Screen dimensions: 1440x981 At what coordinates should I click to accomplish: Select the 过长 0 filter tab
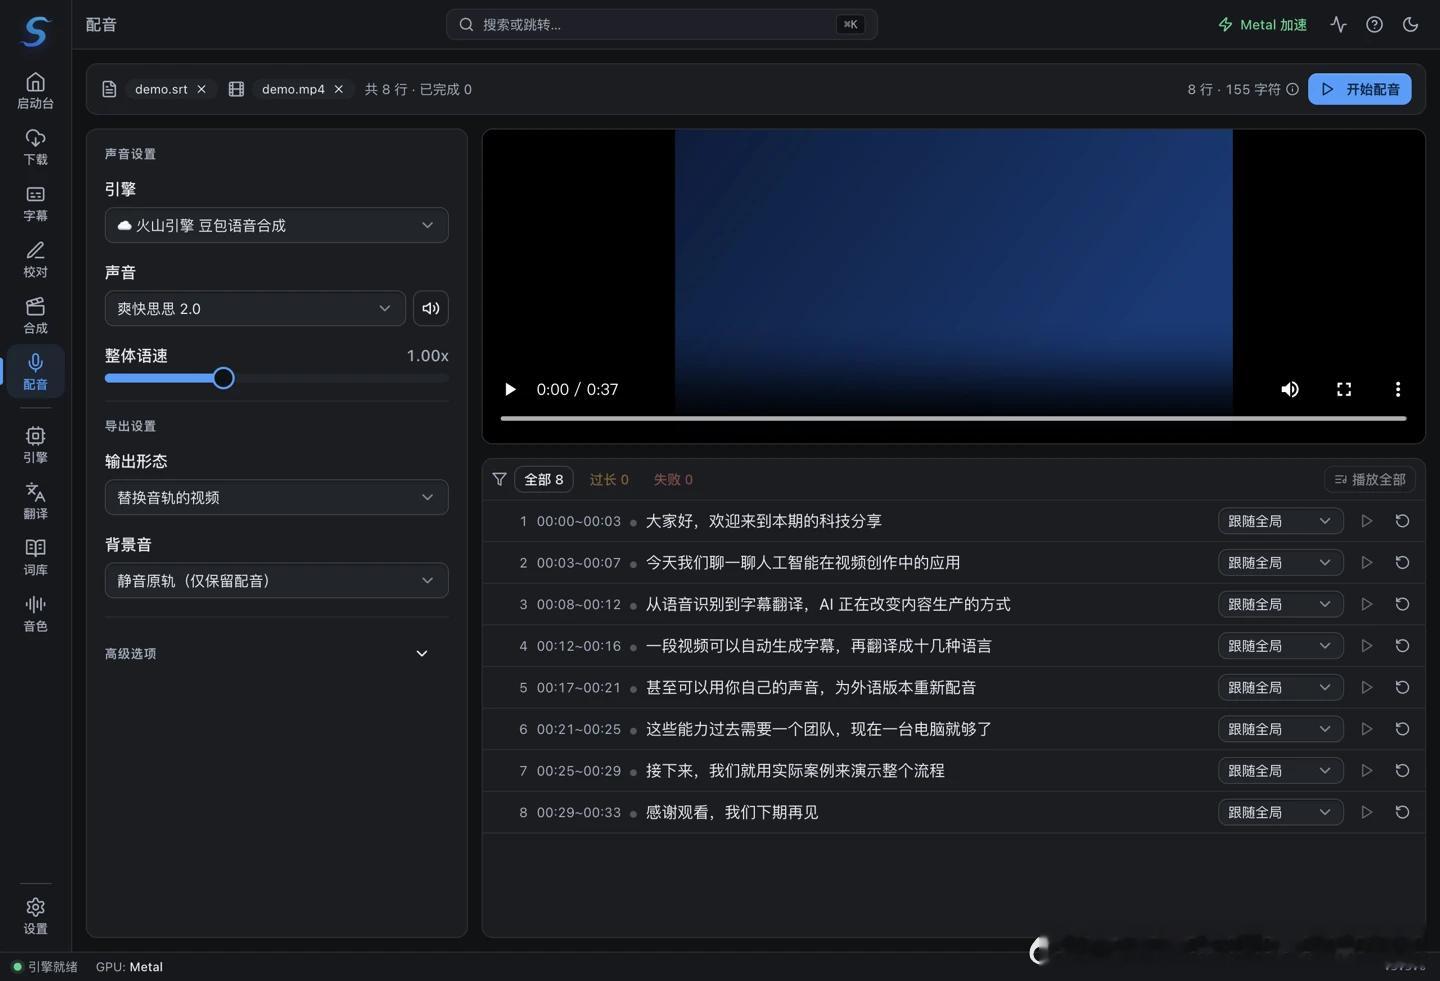coord(609,479)
